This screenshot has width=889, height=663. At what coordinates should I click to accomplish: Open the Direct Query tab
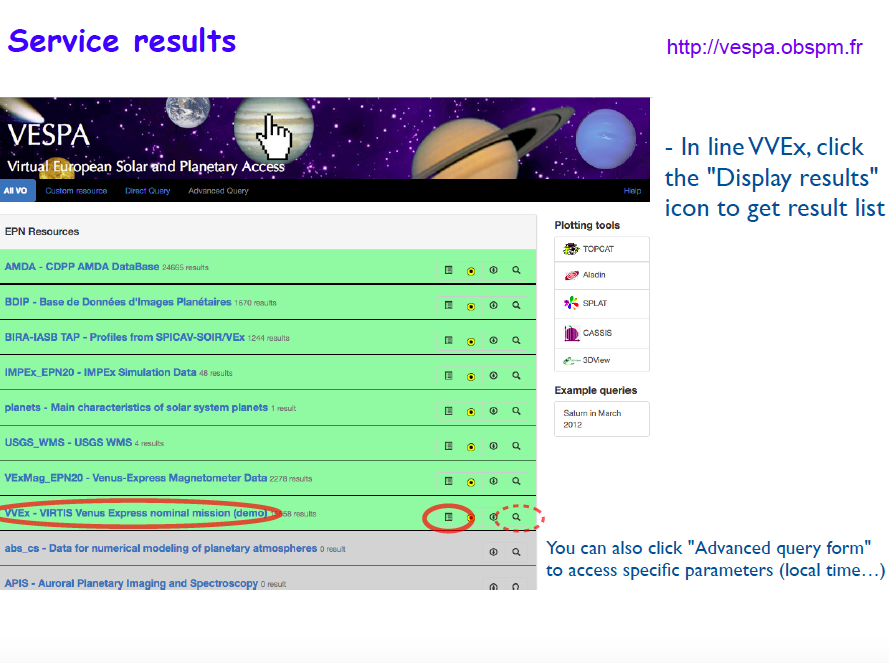[x=147, y=191]
